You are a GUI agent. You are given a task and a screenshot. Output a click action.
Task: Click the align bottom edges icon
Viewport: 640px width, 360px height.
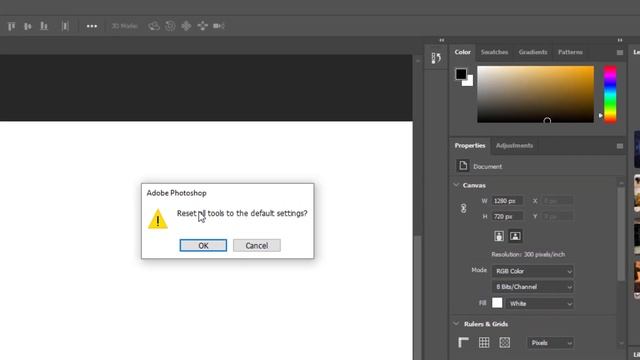coord(44,26)
